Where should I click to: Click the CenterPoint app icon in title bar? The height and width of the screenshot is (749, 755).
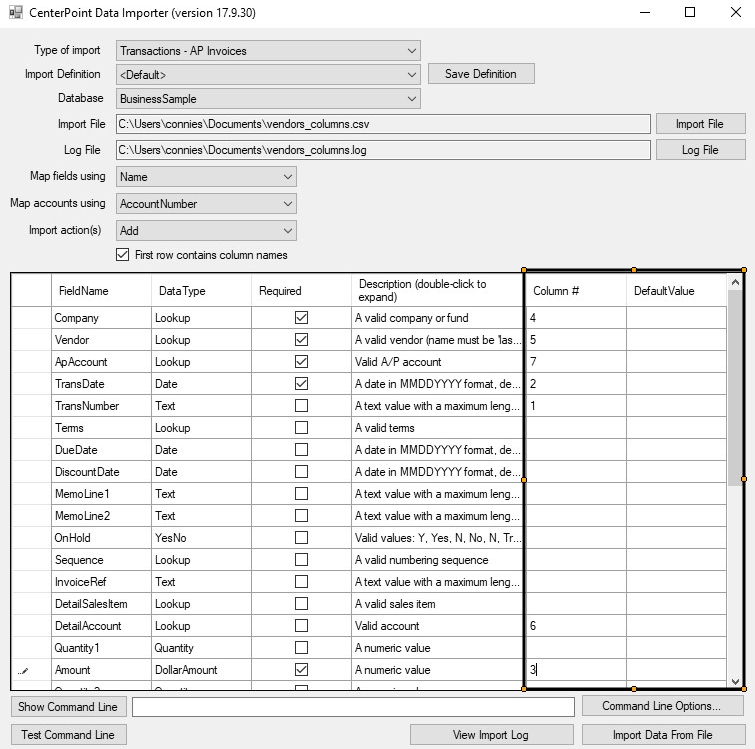point(15,13)
